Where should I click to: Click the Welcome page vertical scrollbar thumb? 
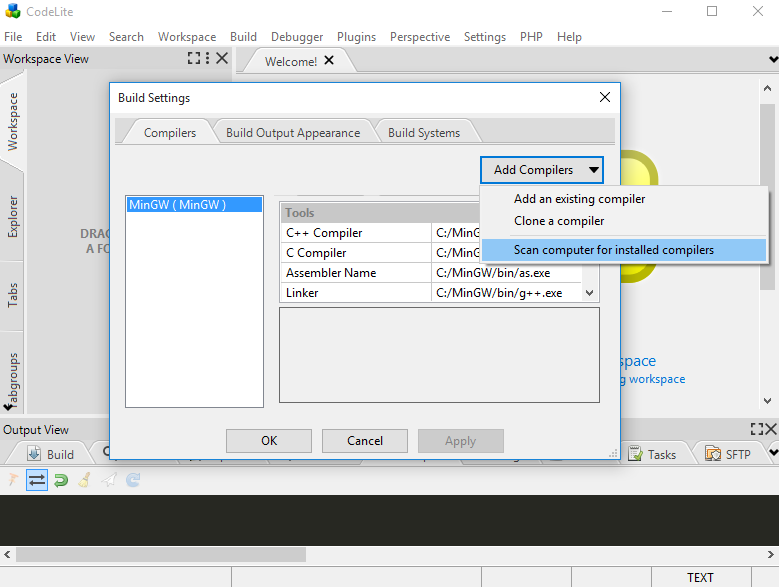point(767,197)
